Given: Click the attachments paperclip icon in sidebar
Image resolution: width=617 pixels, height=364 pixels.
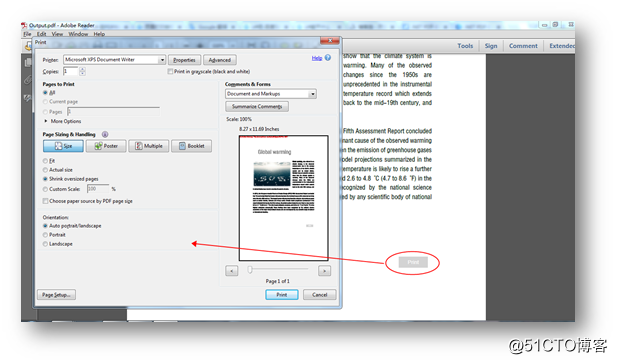Looking at the screenshot, I should [x=28, y=80].
